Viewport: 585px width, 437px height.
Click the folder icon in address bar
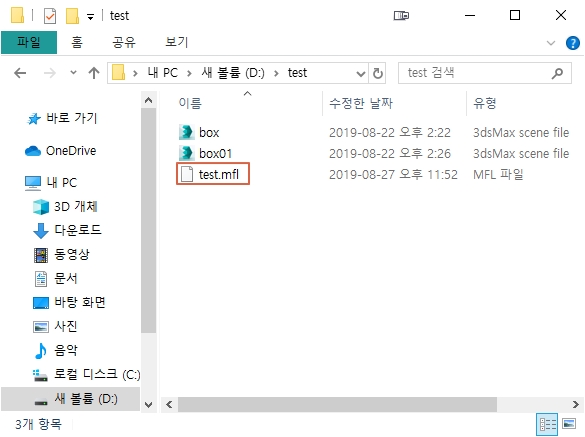(119, 72)
